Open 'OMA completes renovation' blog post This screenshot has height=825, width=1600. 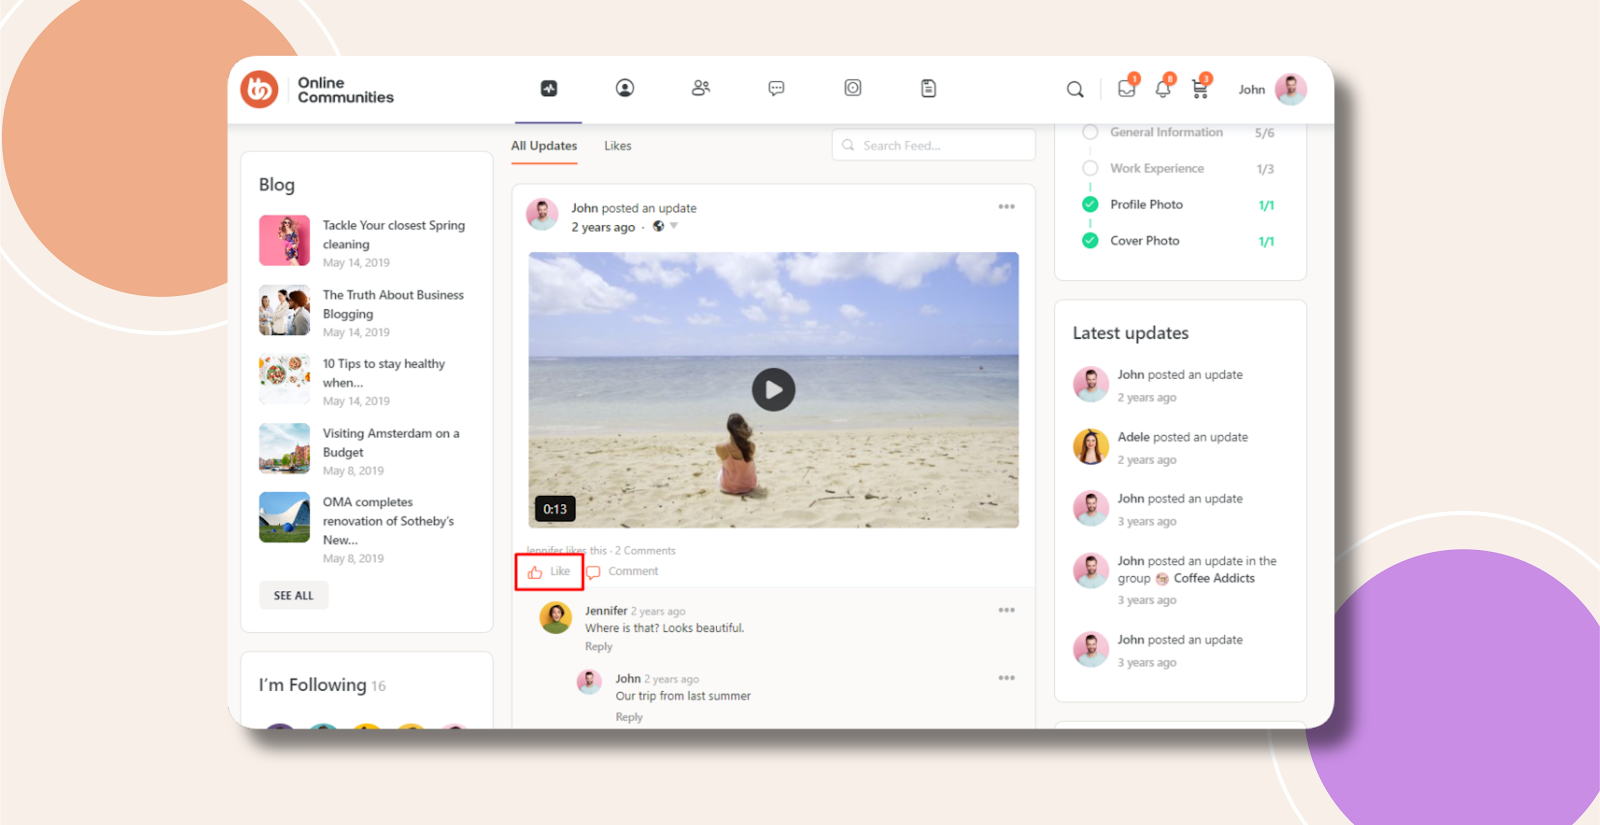(x=388, y=521)
